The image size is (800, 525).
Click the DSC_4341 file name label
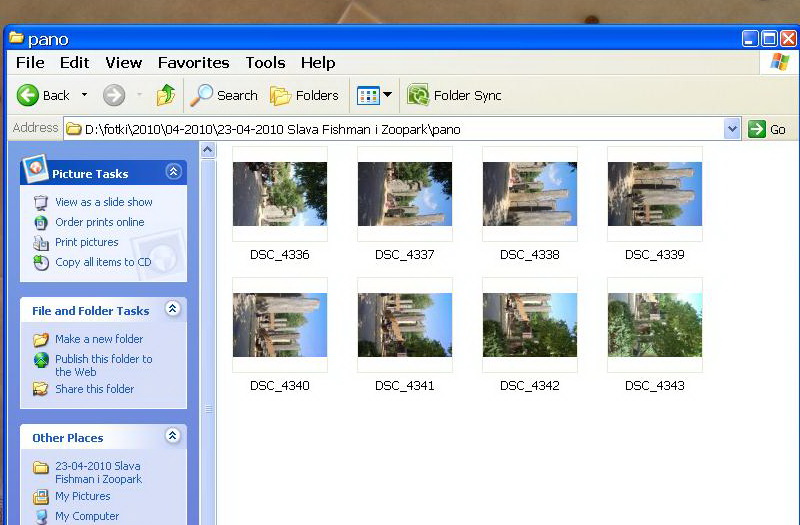coord(405,386)
